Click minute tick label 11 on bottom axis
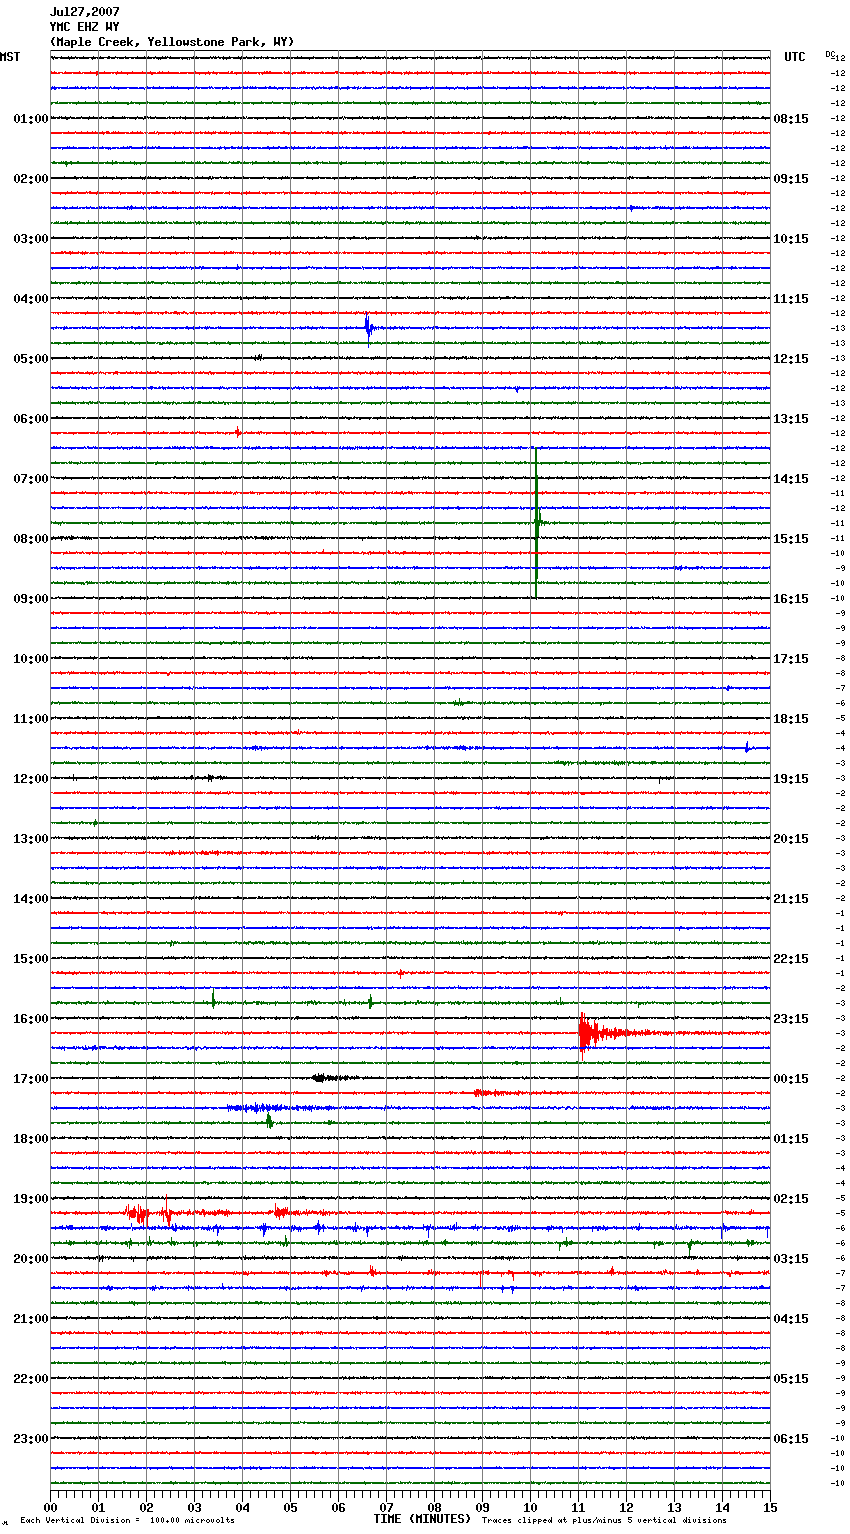The image size is (850, 1534). pos(578,1507)
